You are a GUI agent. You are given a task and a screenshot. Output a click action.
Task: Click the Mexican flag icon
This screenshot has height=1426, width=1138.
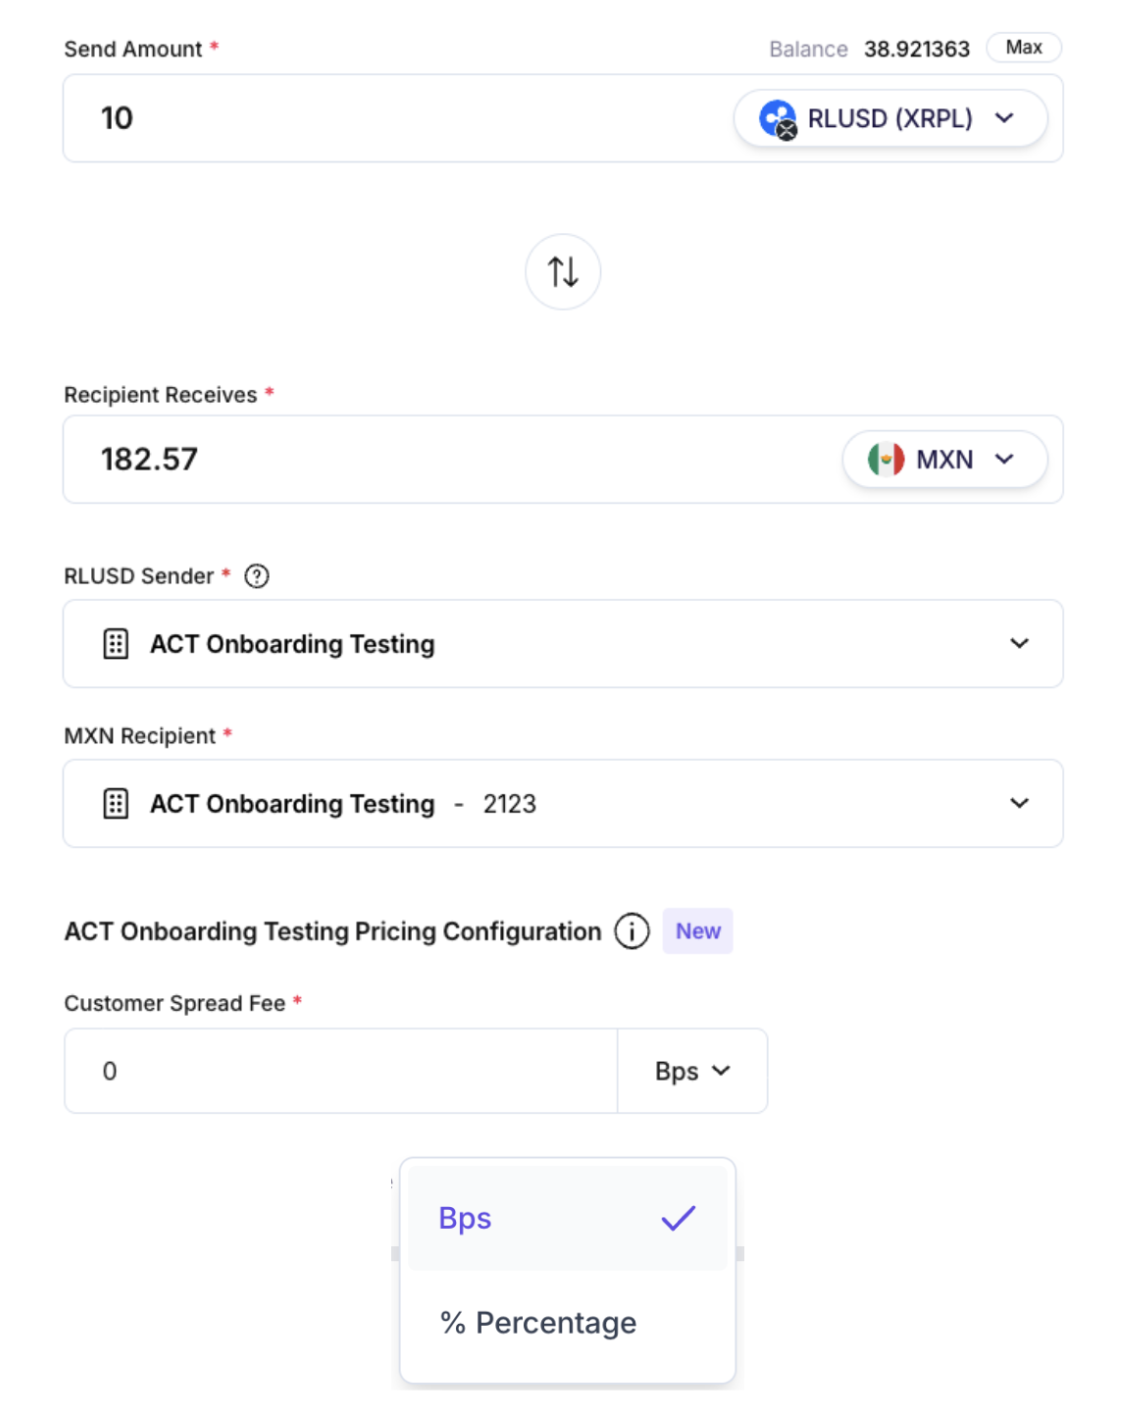coord(885,459)
